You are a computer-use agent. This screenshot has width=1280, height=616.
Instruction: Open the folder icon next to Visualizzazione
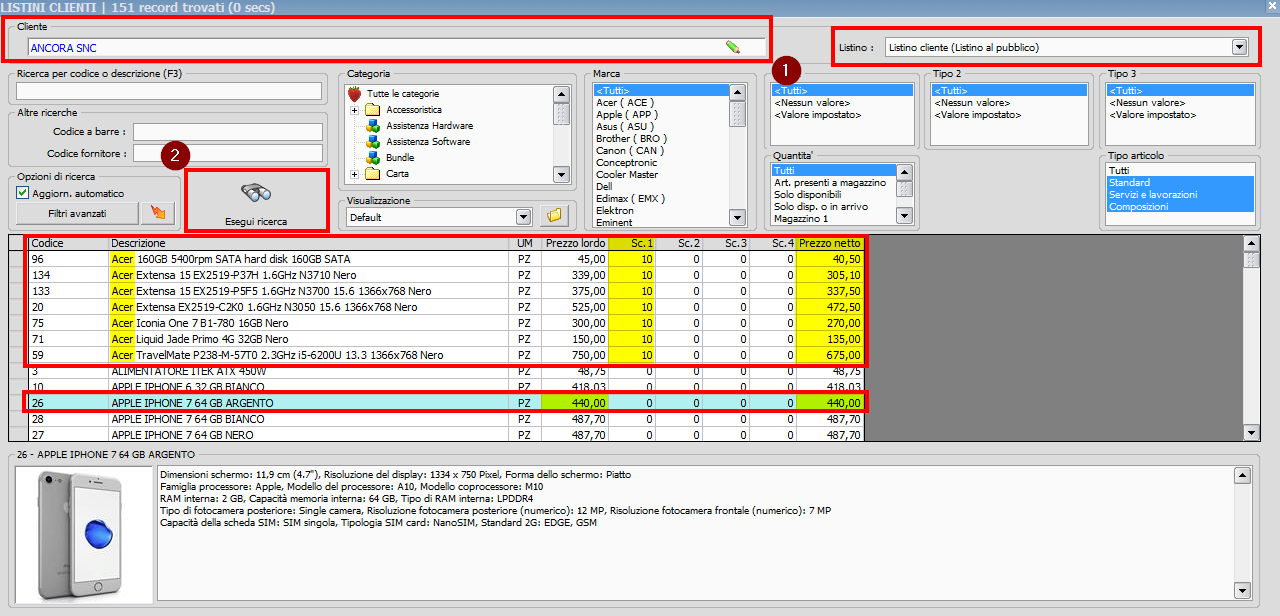[x=554, y=216]
